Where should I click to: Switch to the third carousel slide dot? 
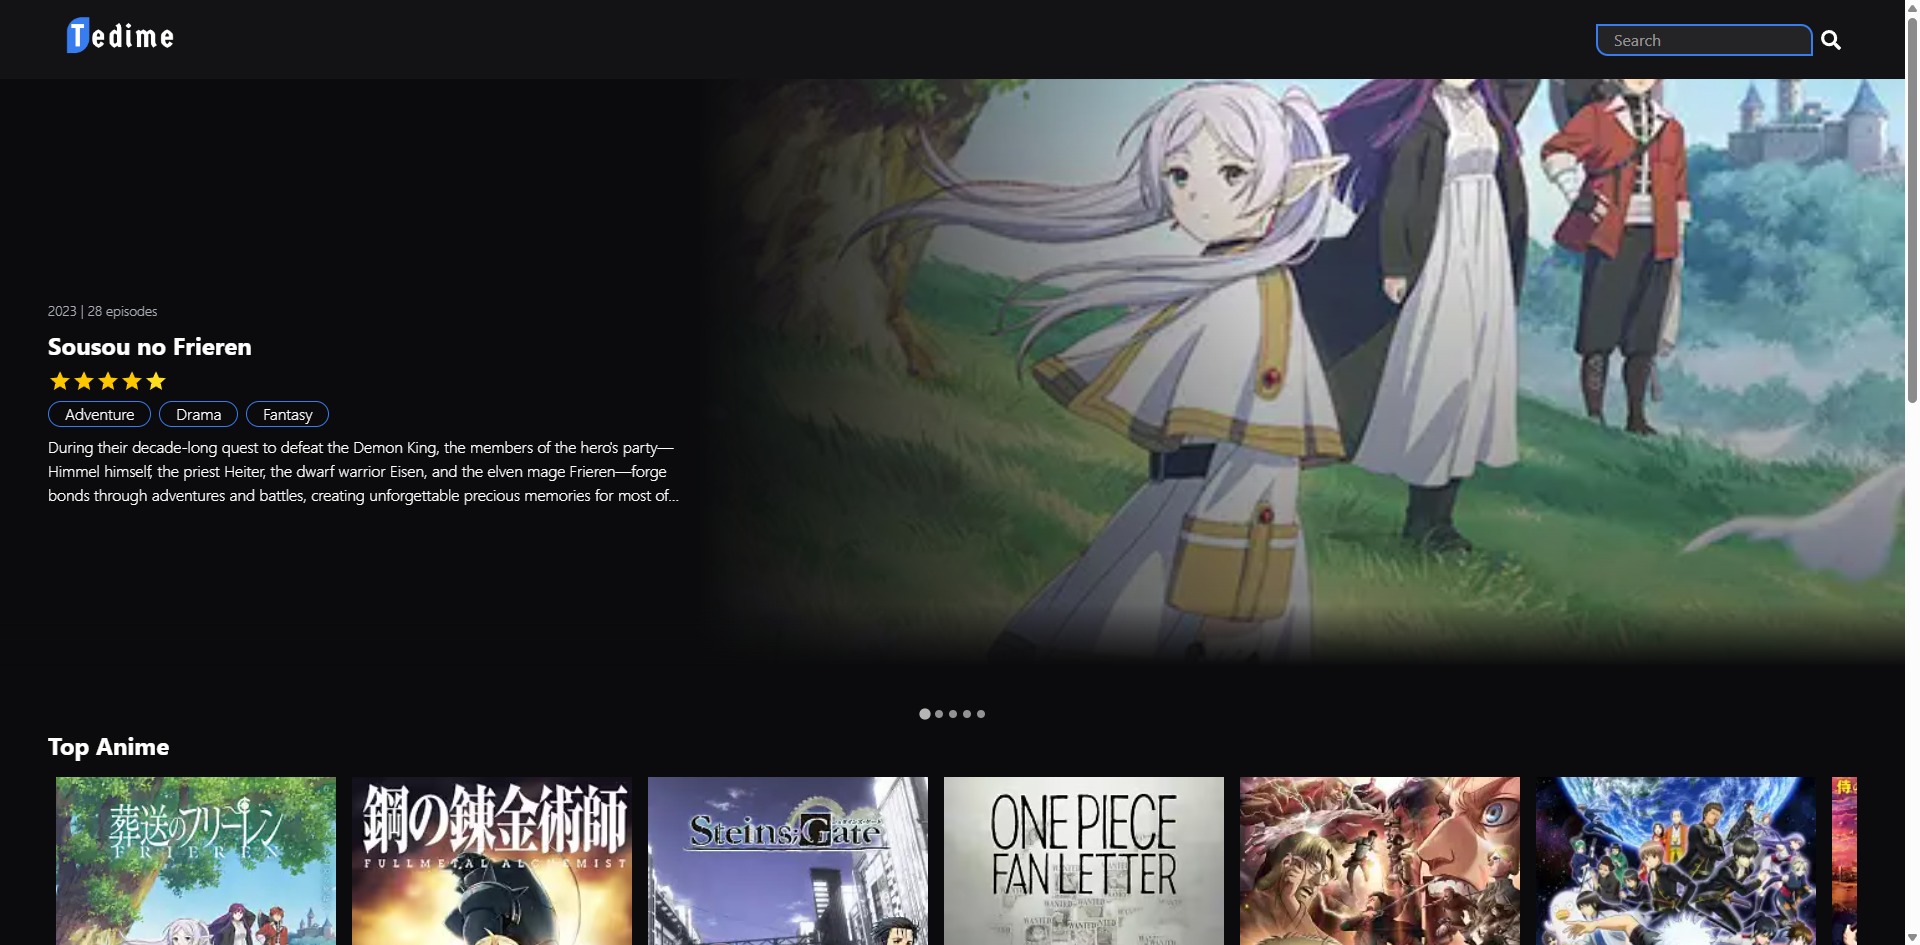[953, 714]
